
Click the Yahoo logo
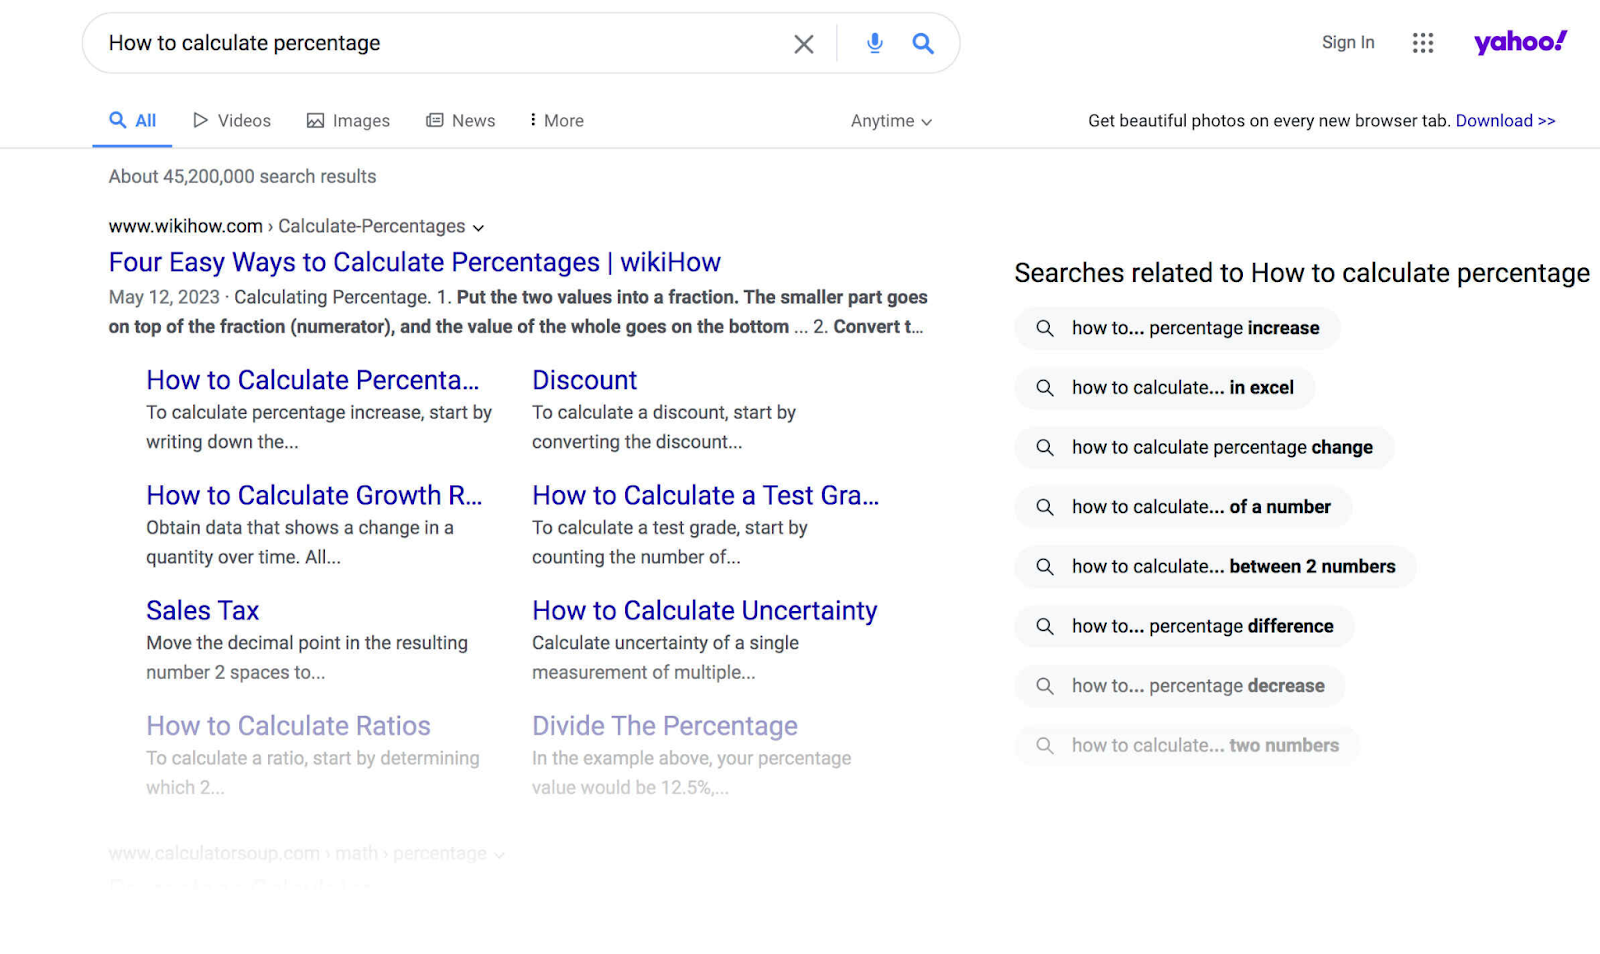1519,41
